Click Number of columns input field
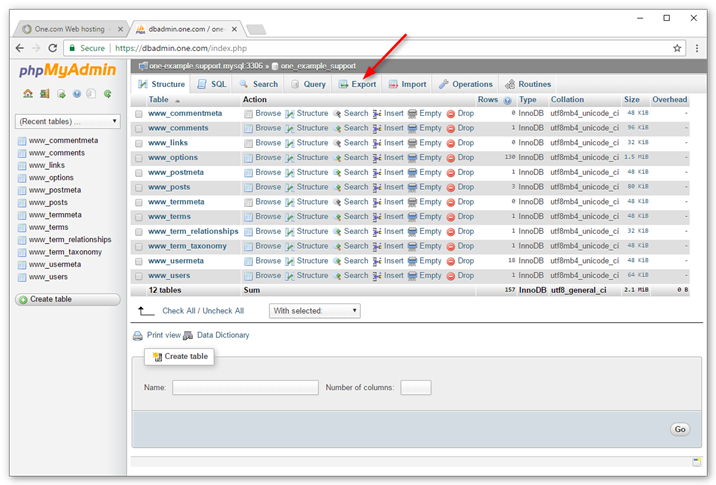Image resolution: width=716 pixels, height=485 pixels. [x=416, y=388]
